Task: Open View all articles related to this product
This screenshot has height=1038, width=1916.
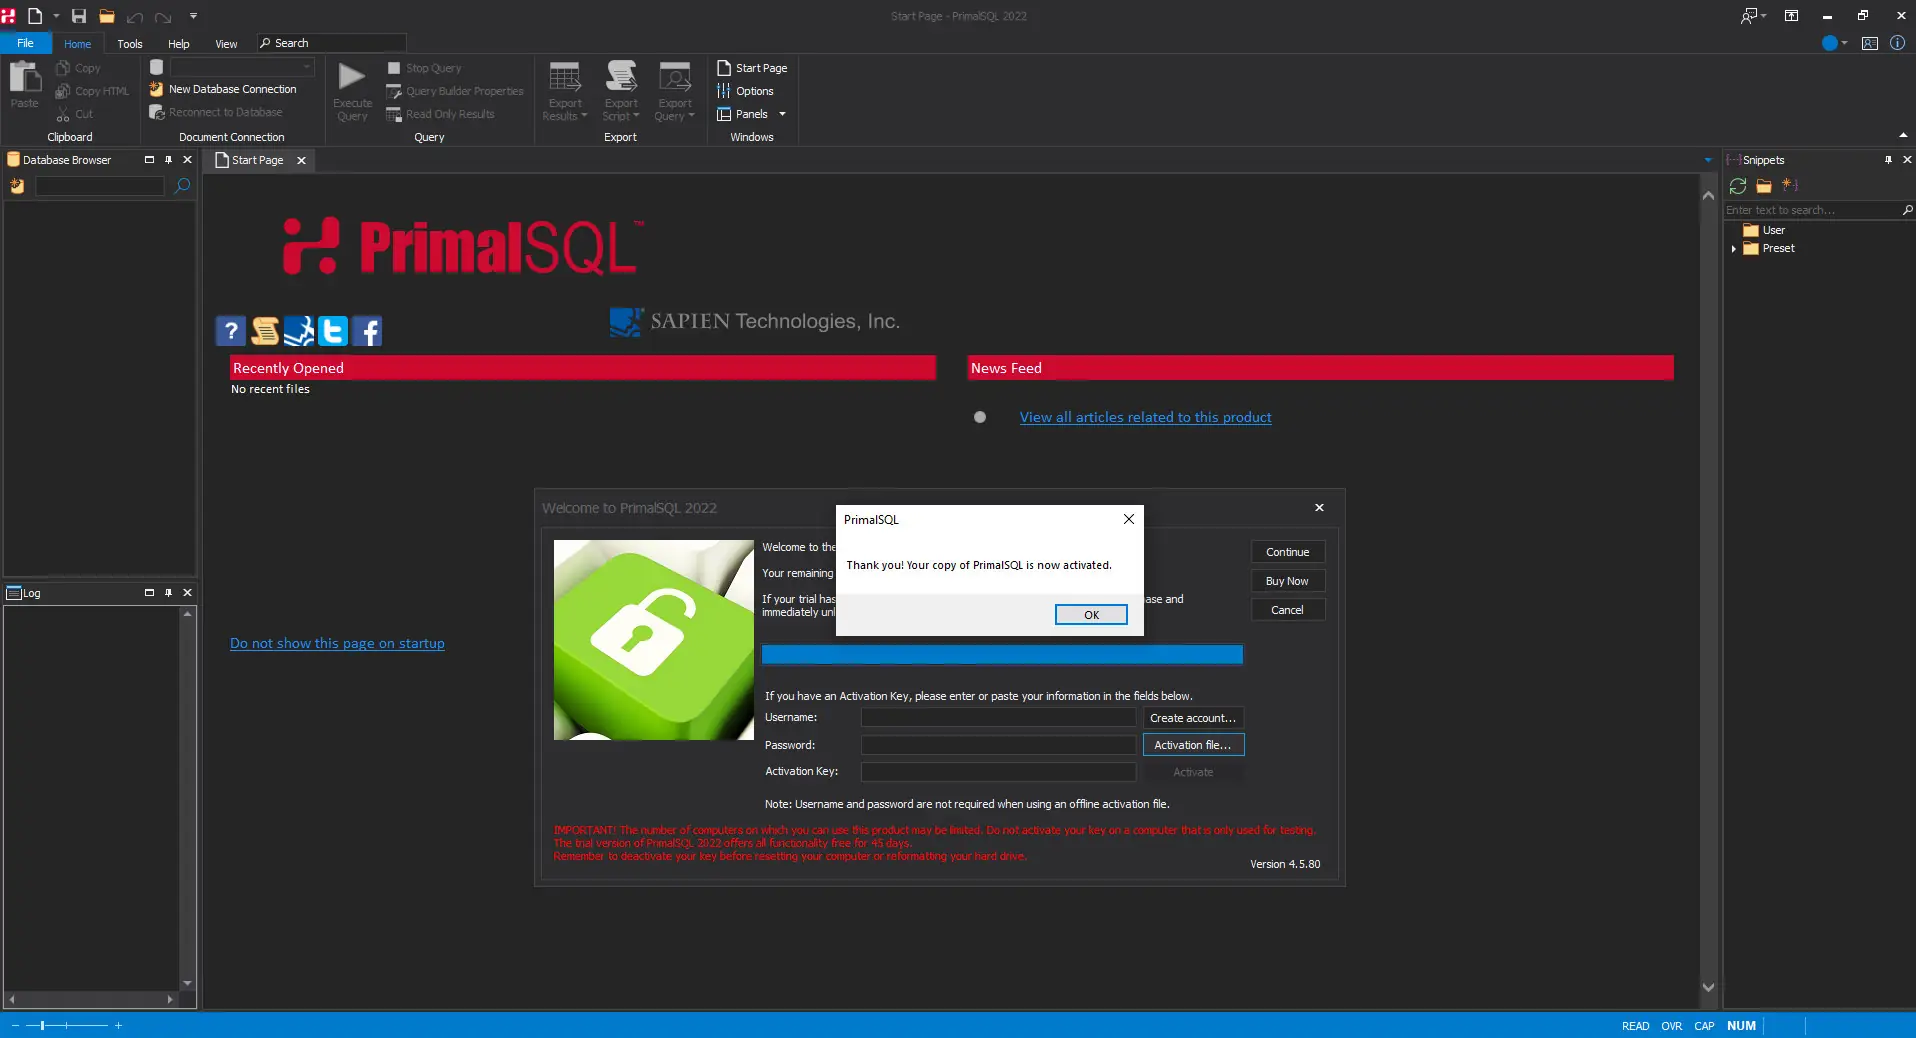Action: (x=1145, y=417)
